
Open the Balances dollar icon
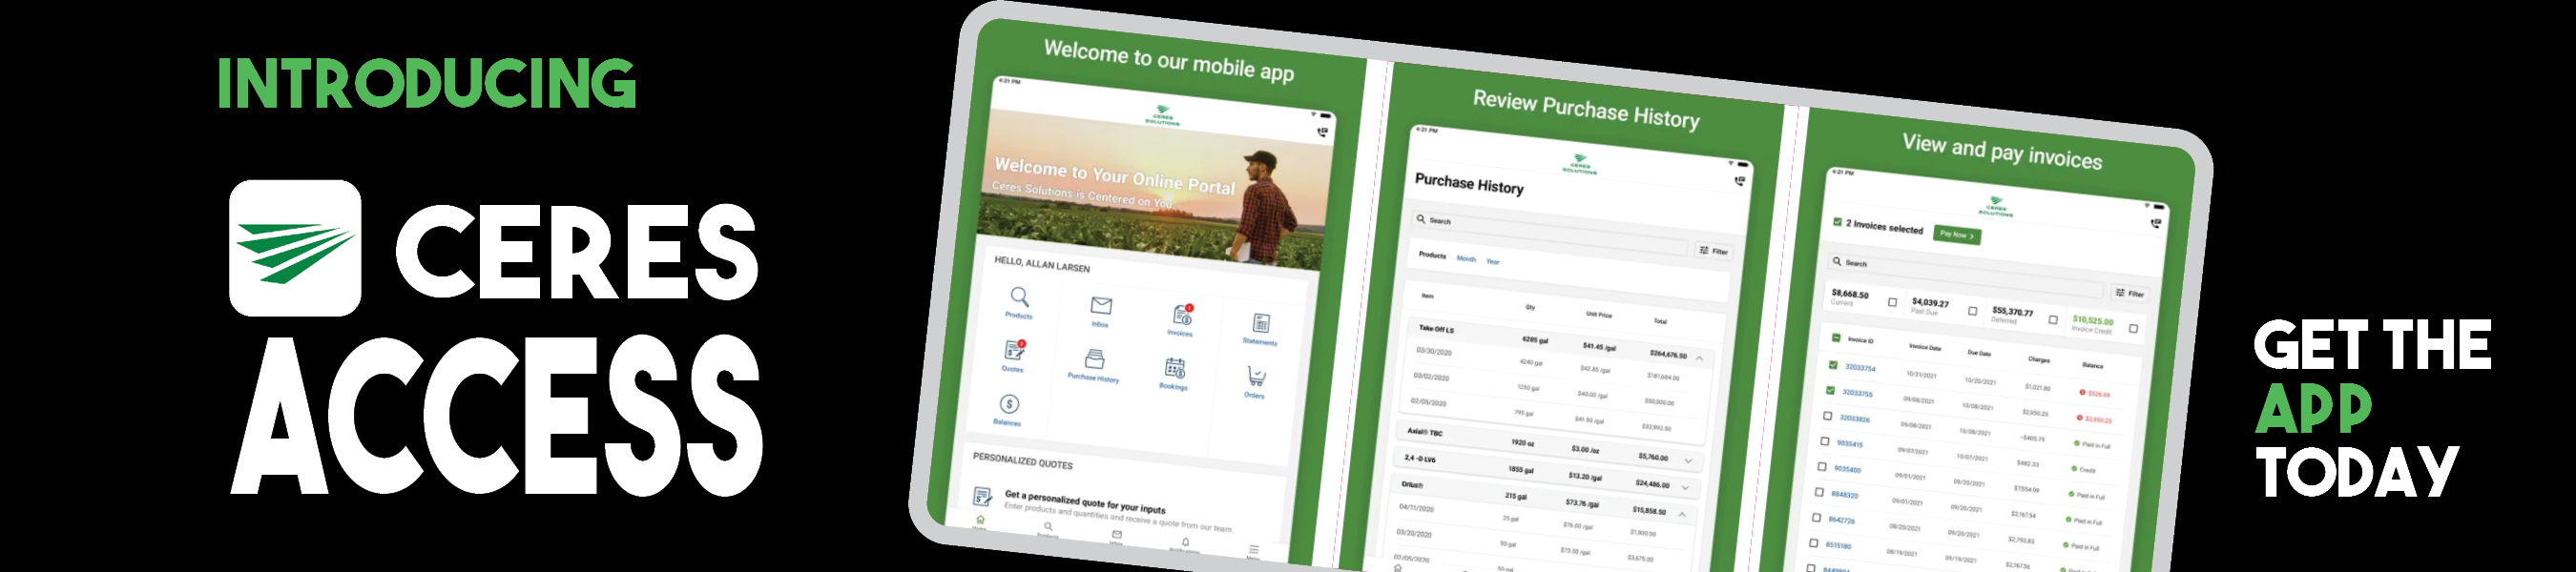[x=1009, y=404]
